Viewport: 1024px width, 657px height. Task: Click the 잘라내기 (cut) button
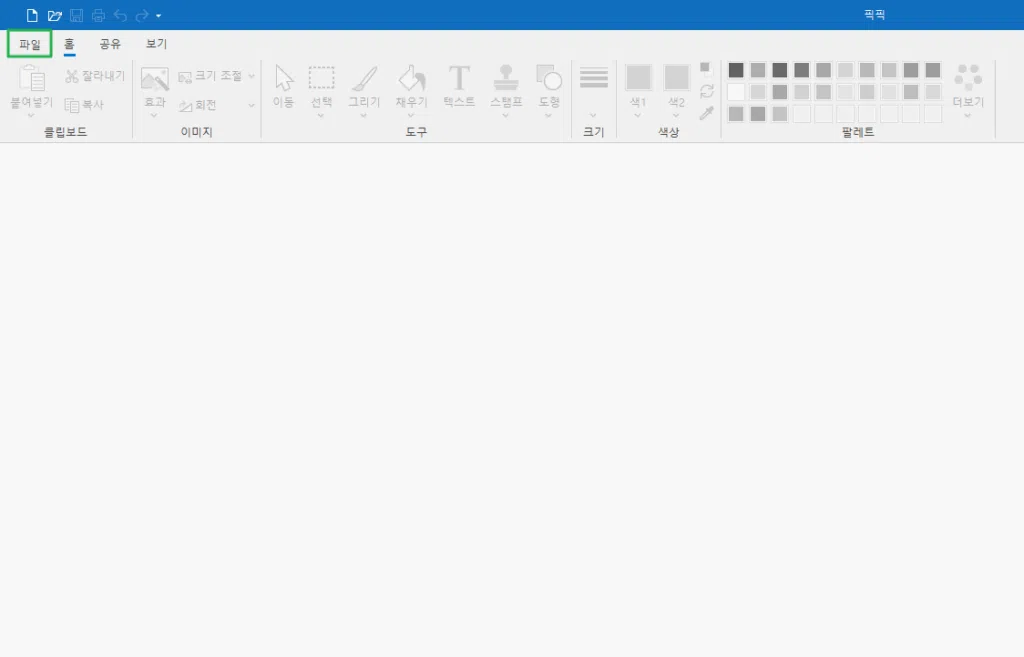pos(95,76)
